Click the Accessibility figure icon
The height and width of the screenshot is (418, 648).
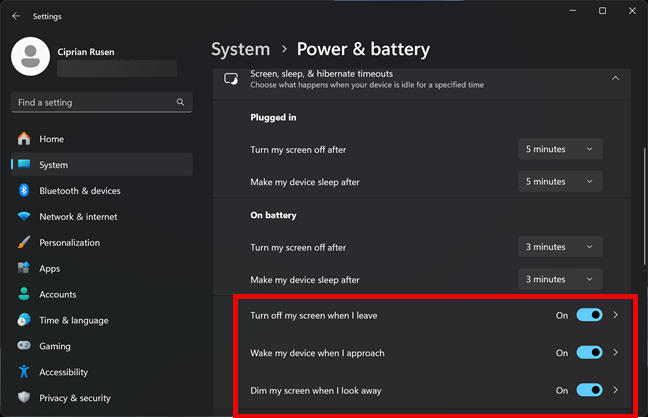tap(24, 372)
